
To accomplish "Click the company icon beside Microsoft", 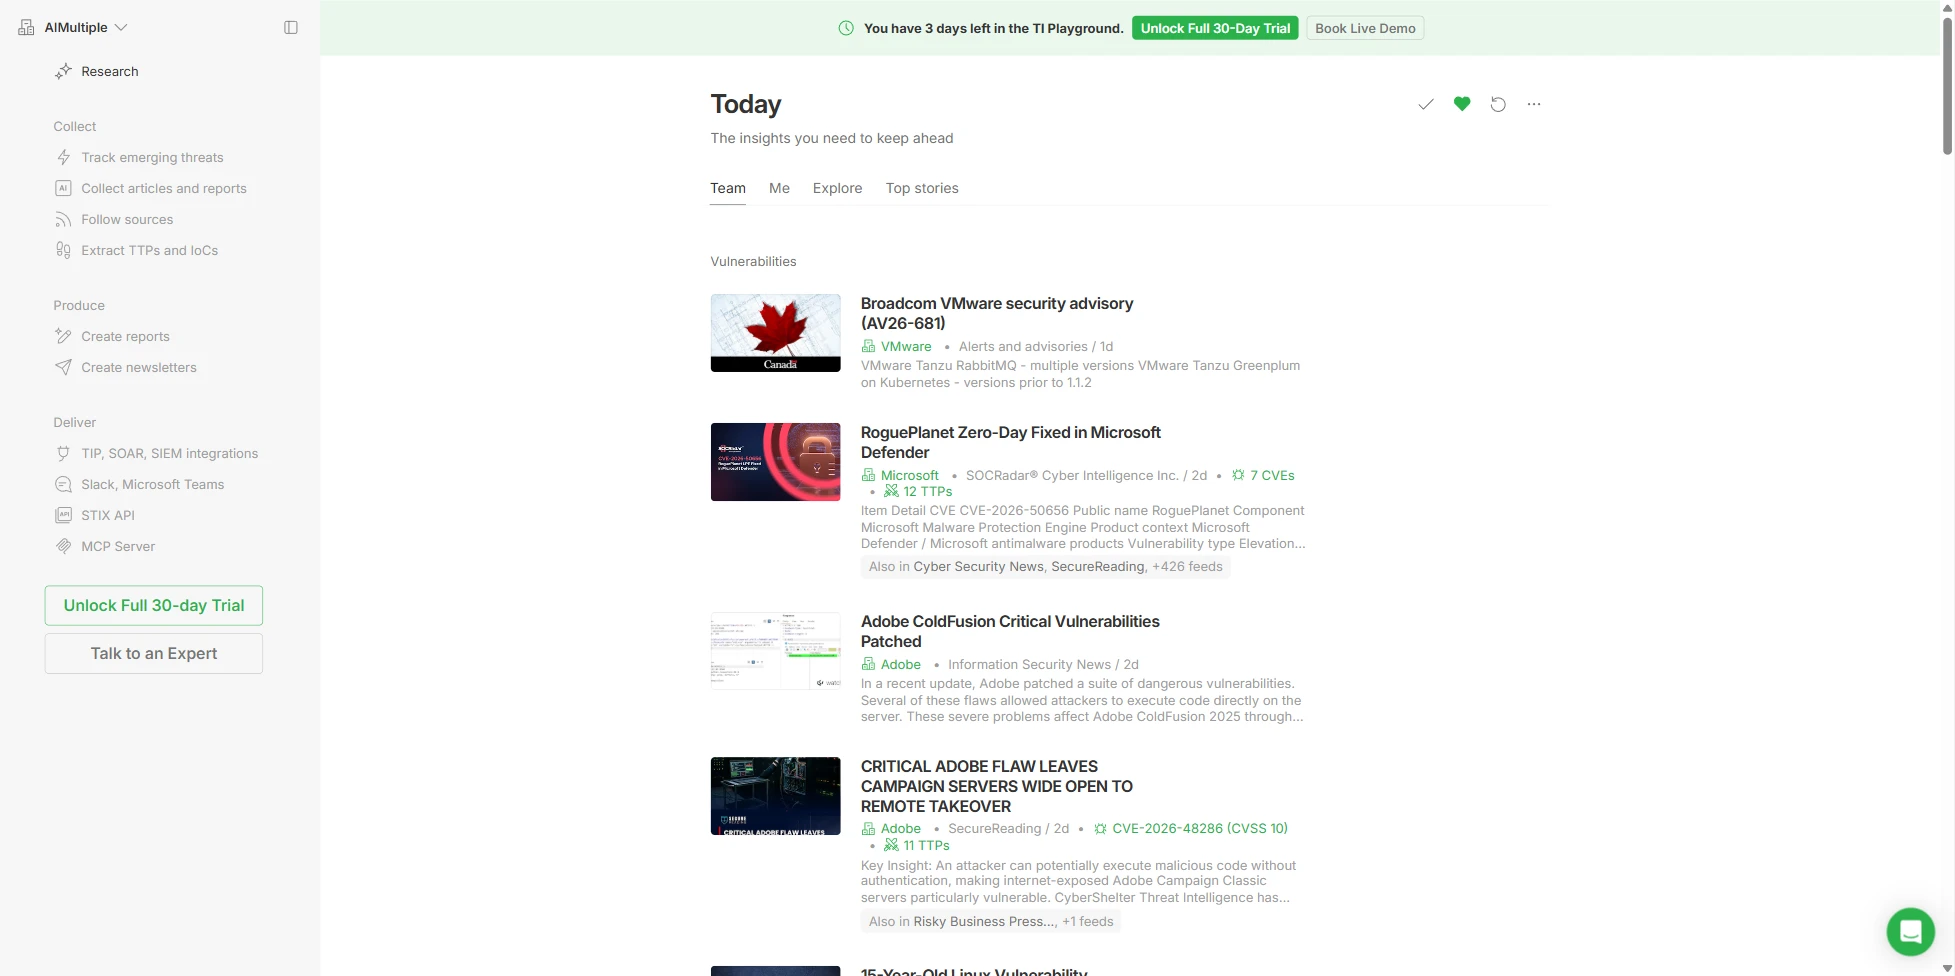I will pyautogui.click(x=868, y=475).
